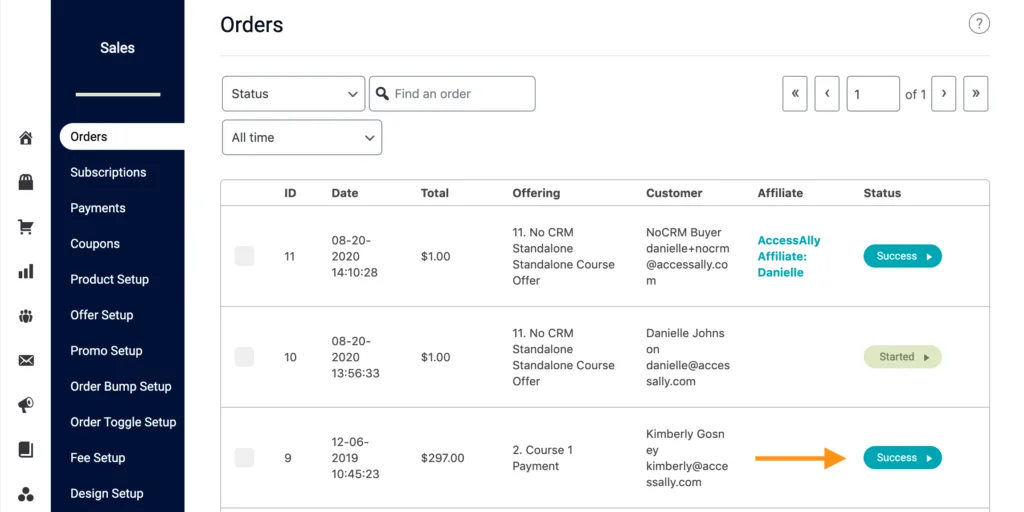Click the magnifier icon in search box

point(383,93)
